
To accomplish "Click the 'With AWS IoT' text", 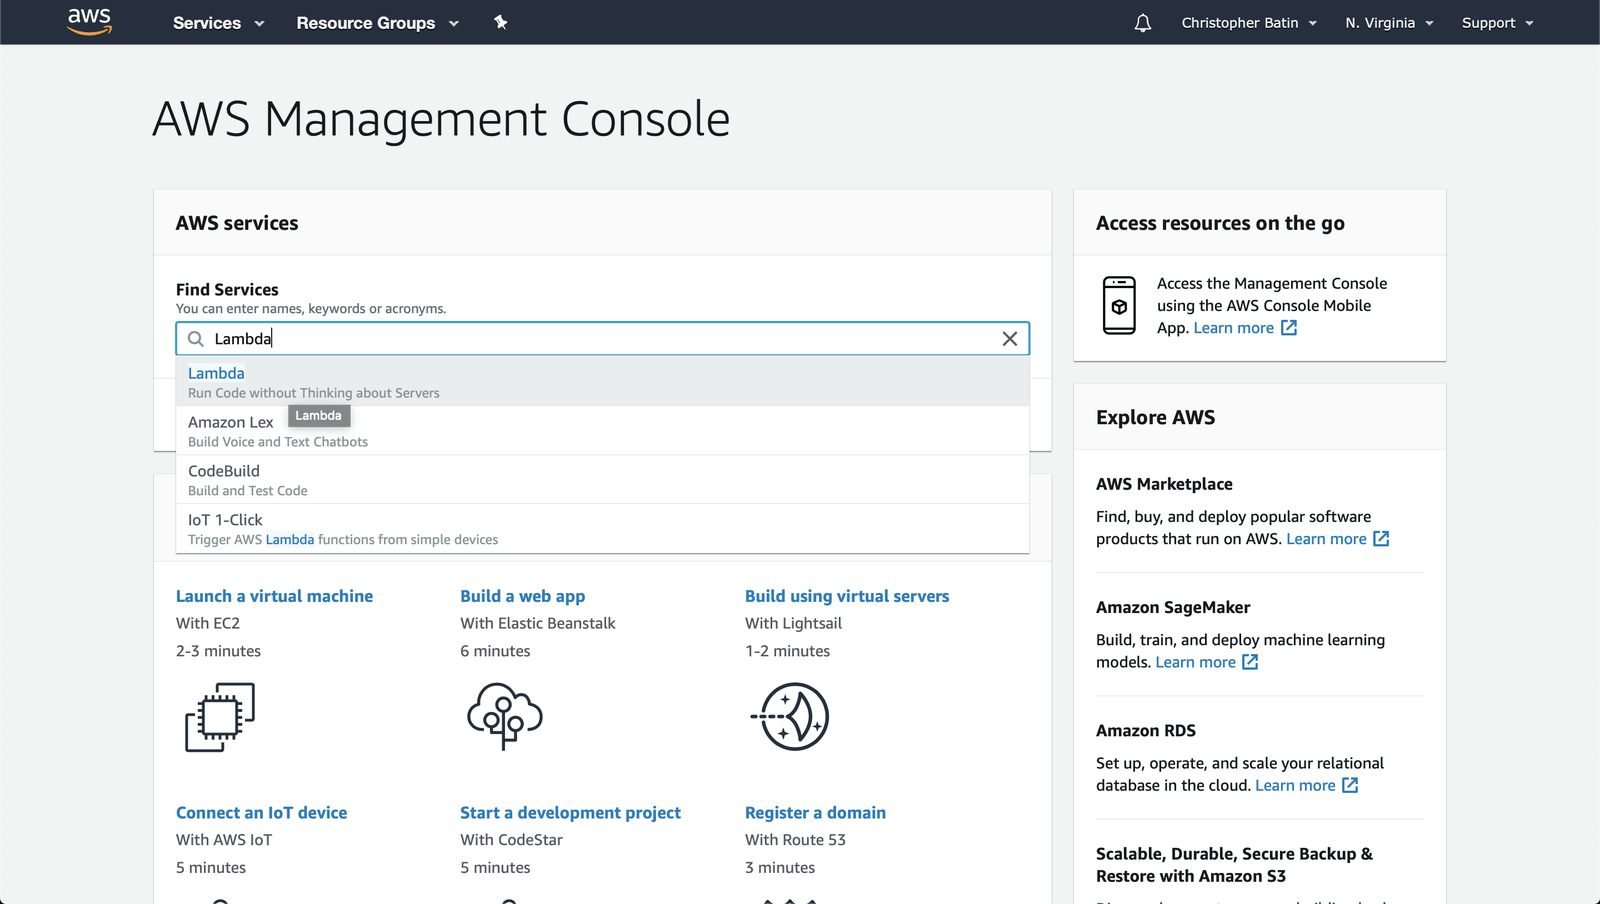I will tap(224, 840).
